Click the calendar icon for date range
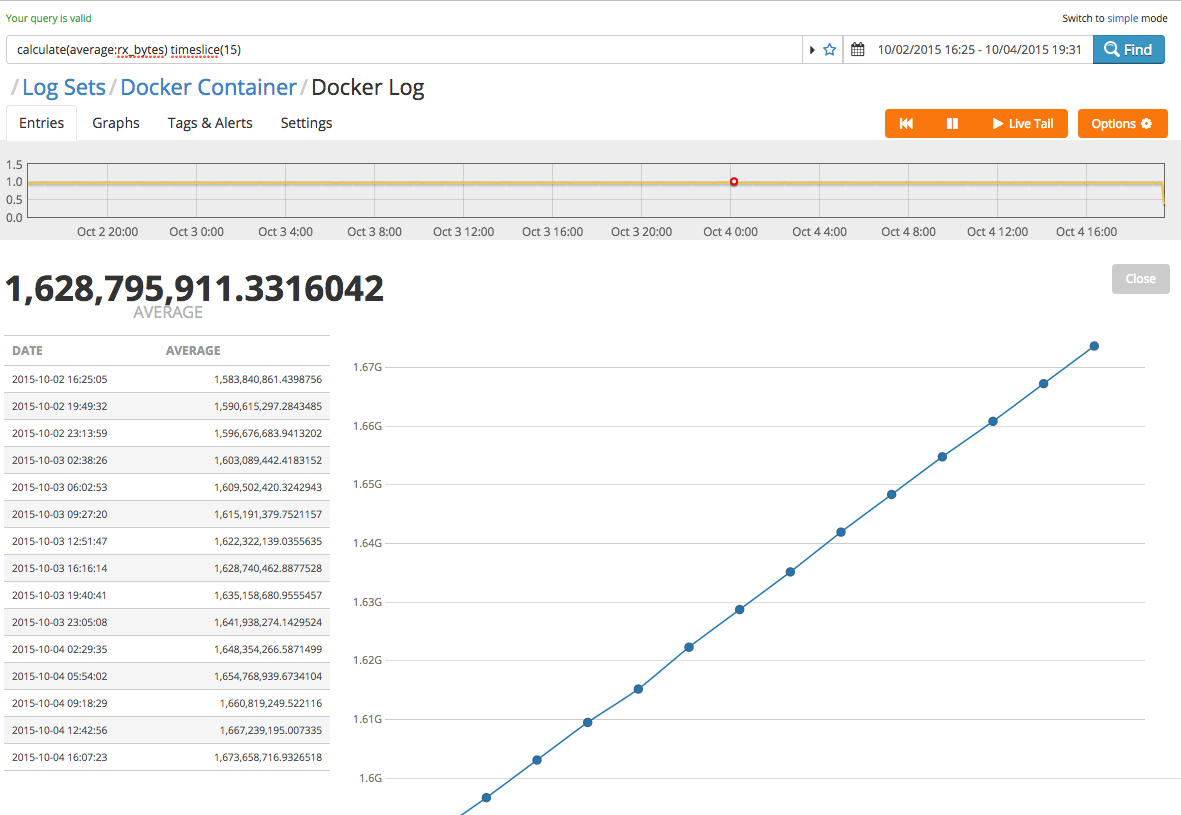This screenshot has height=815, width=1181. 857,50
